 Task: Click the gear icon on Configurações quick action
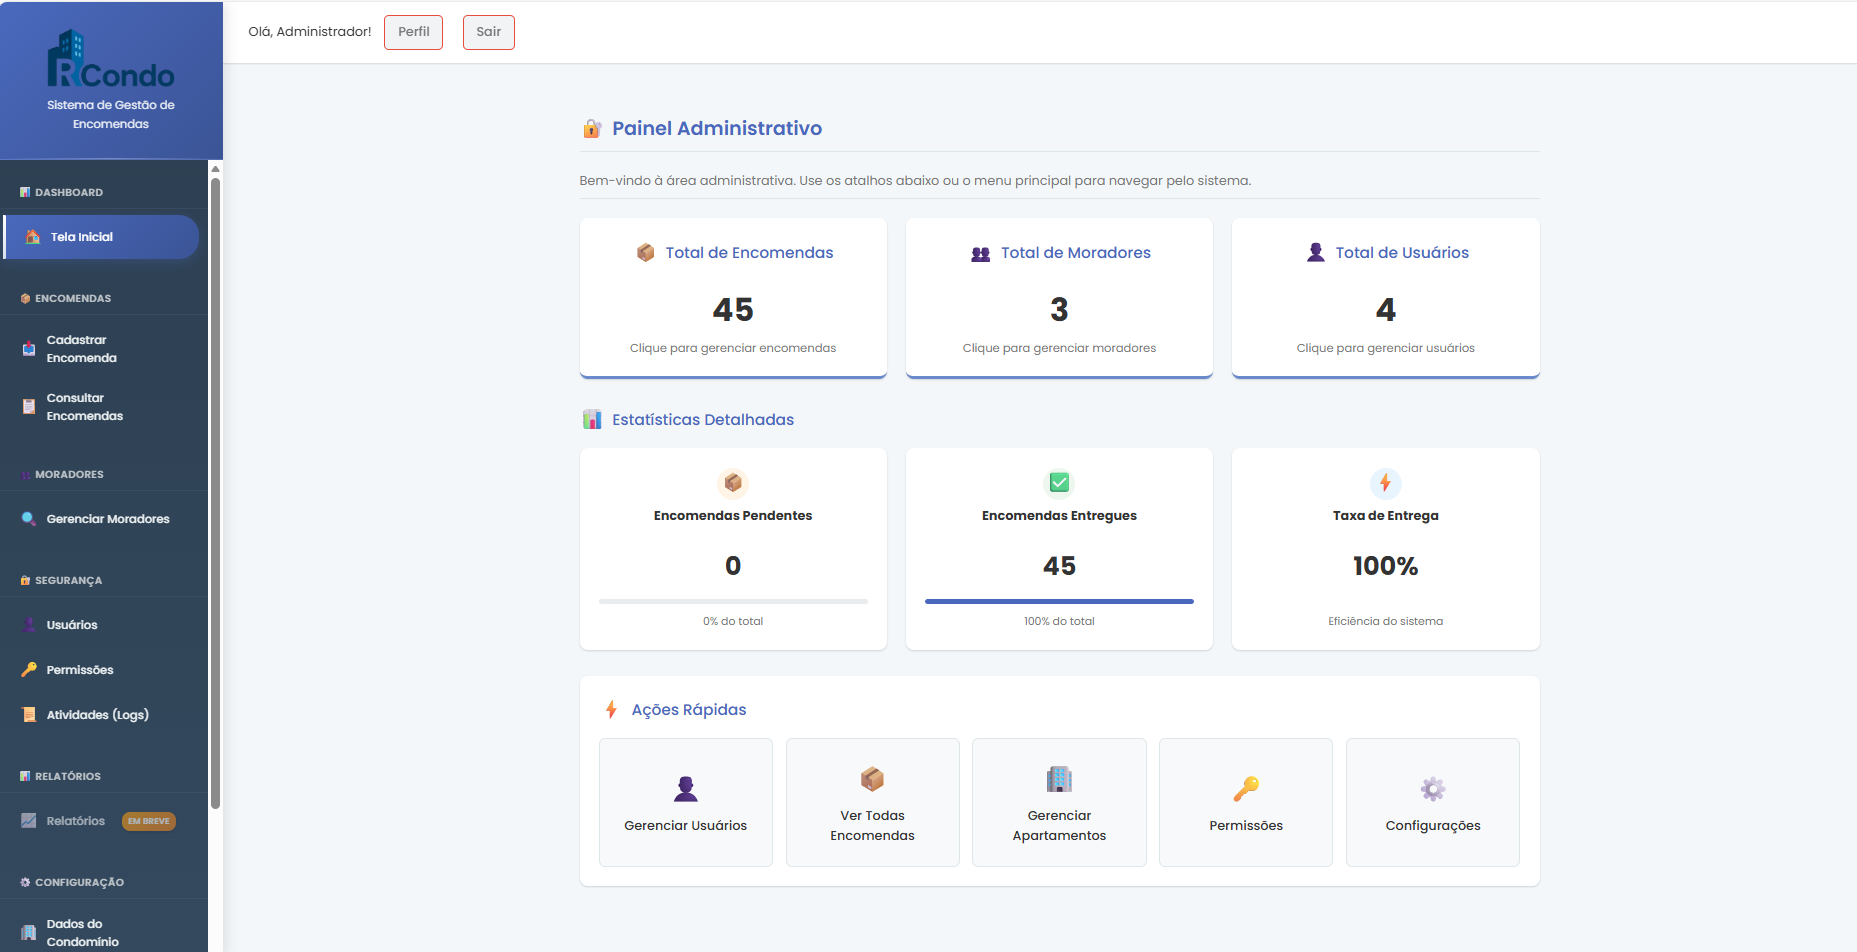pyautogui.click(x=1432, y=788)
